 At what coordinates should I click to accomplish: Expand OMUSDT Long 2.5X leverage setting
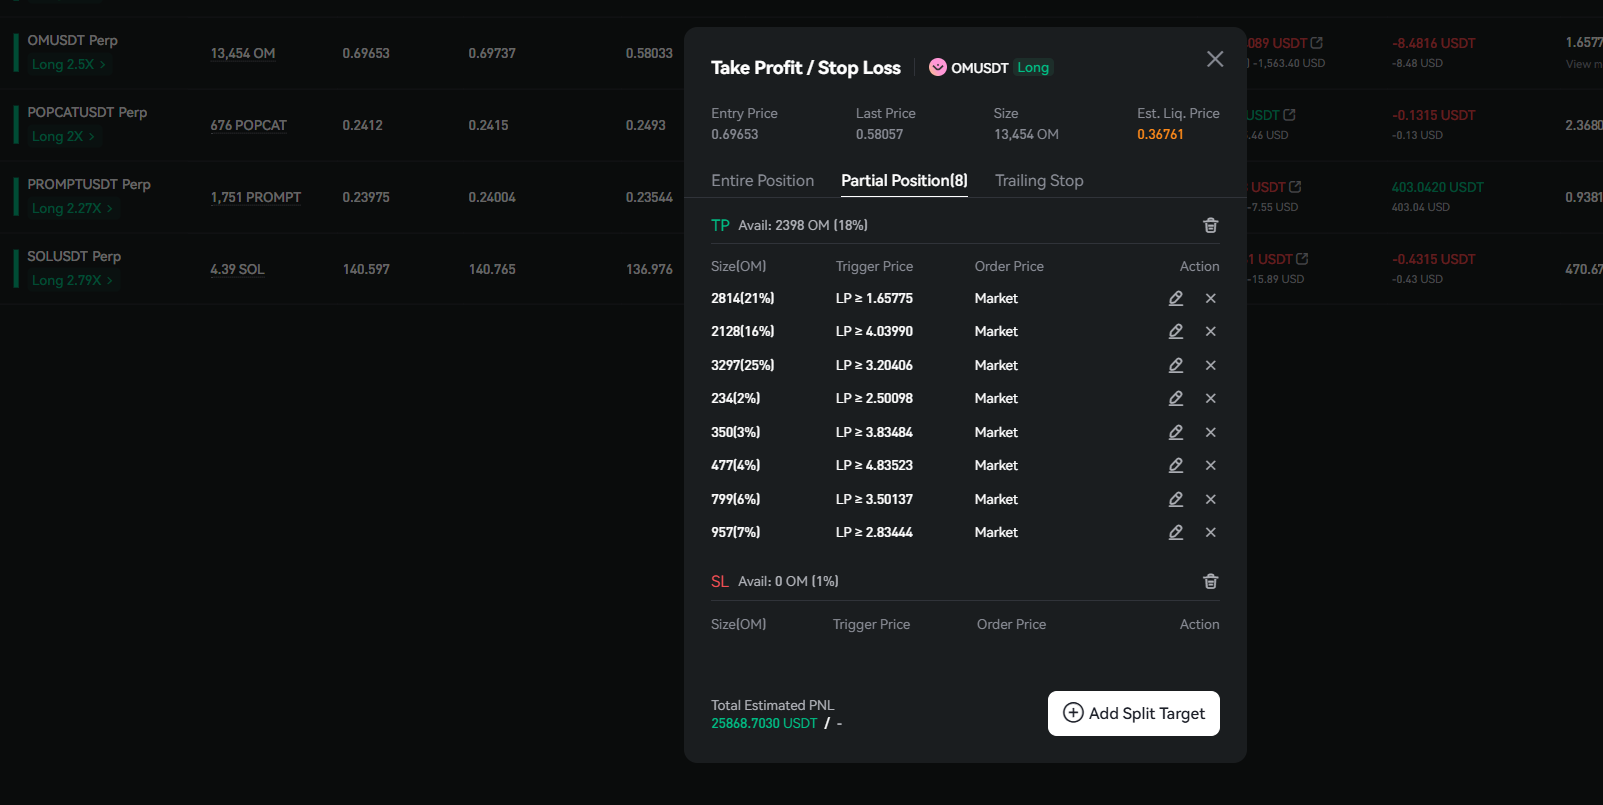point(68,65)
